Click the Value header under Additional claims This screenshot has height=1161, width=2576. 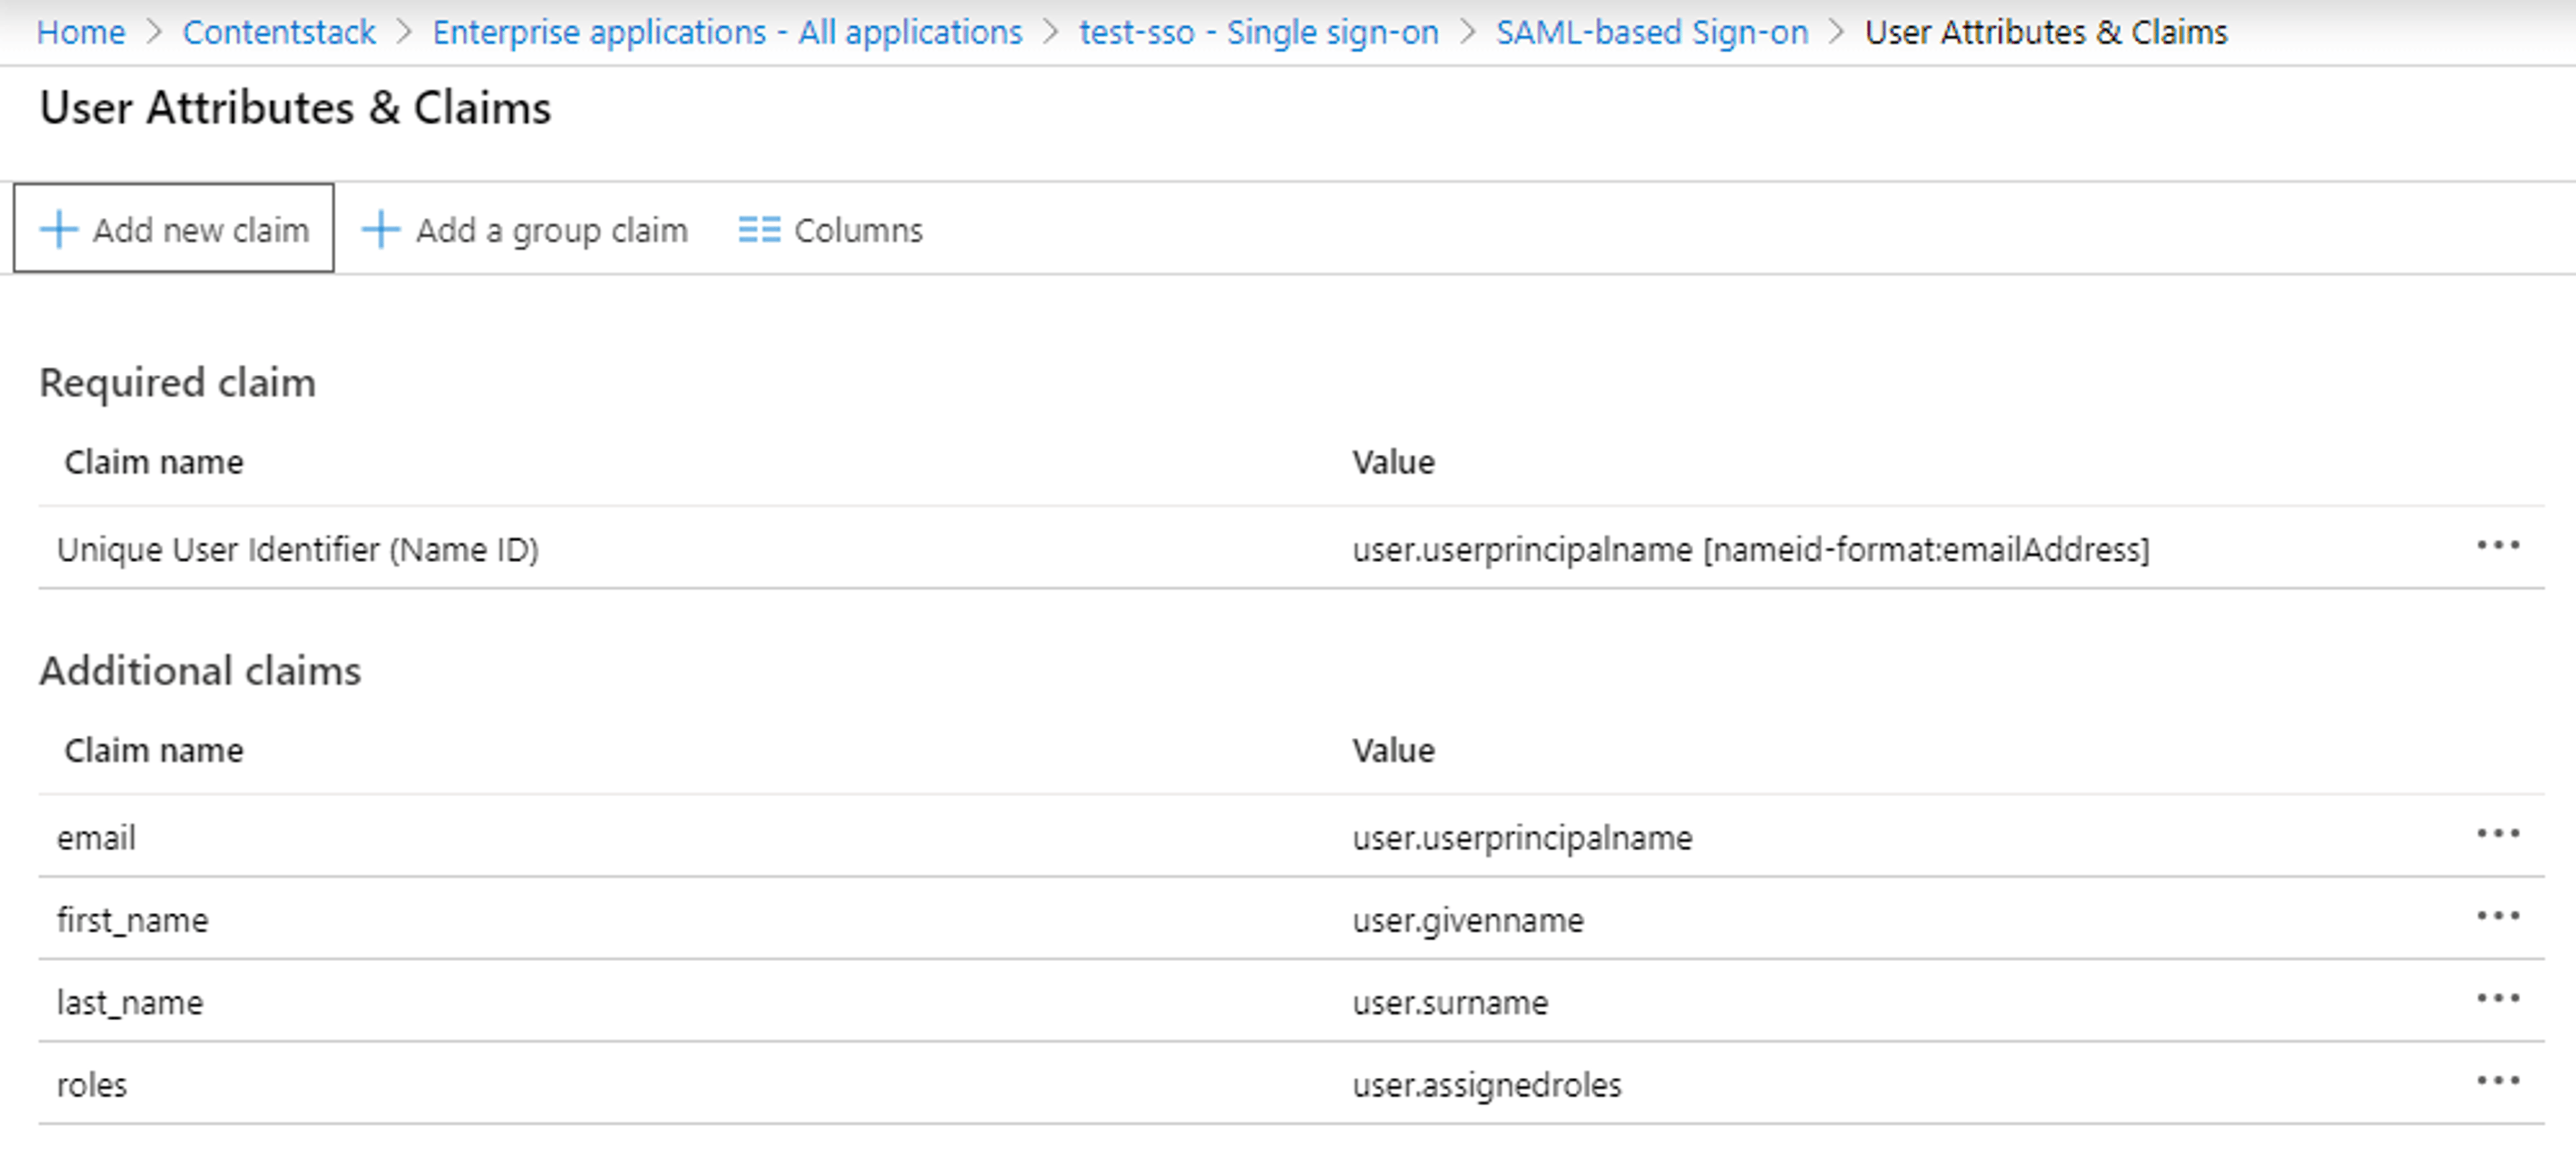click(x=1393, y=750)
